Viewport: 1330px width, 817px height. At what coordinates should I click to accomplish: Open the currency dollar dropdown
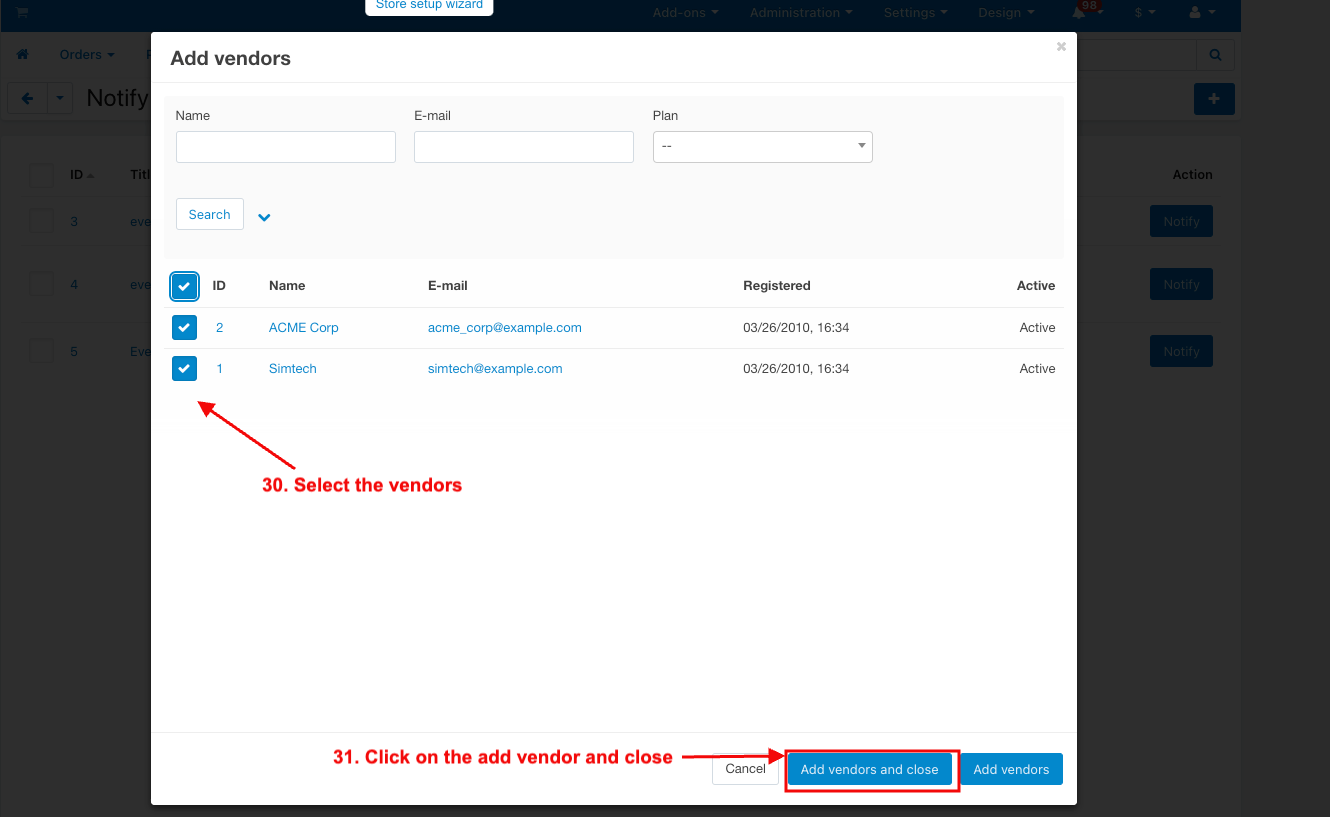[x=1145, y=13]
